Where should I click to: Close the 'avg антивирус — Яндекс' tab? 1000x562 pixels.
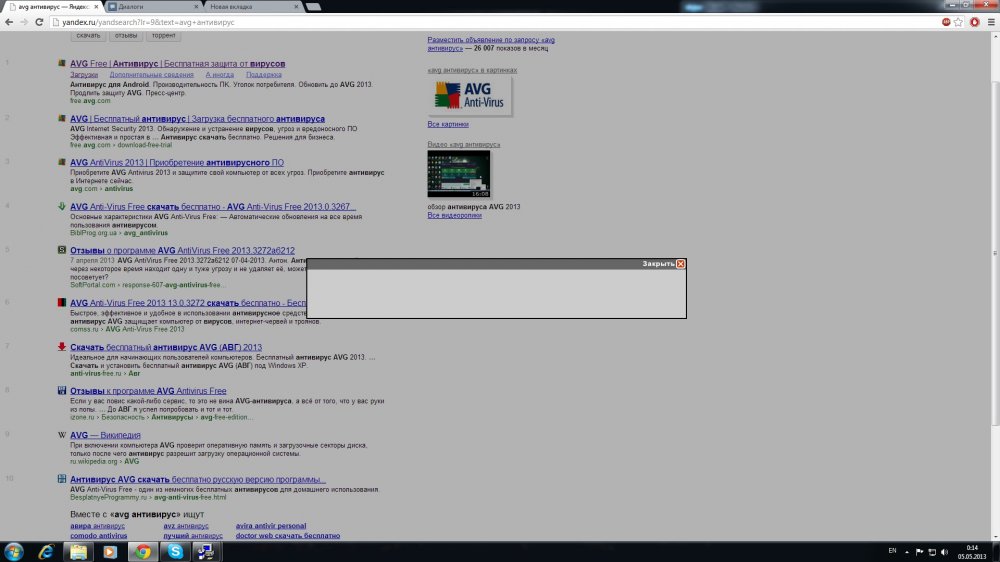[x=96, y=6]
